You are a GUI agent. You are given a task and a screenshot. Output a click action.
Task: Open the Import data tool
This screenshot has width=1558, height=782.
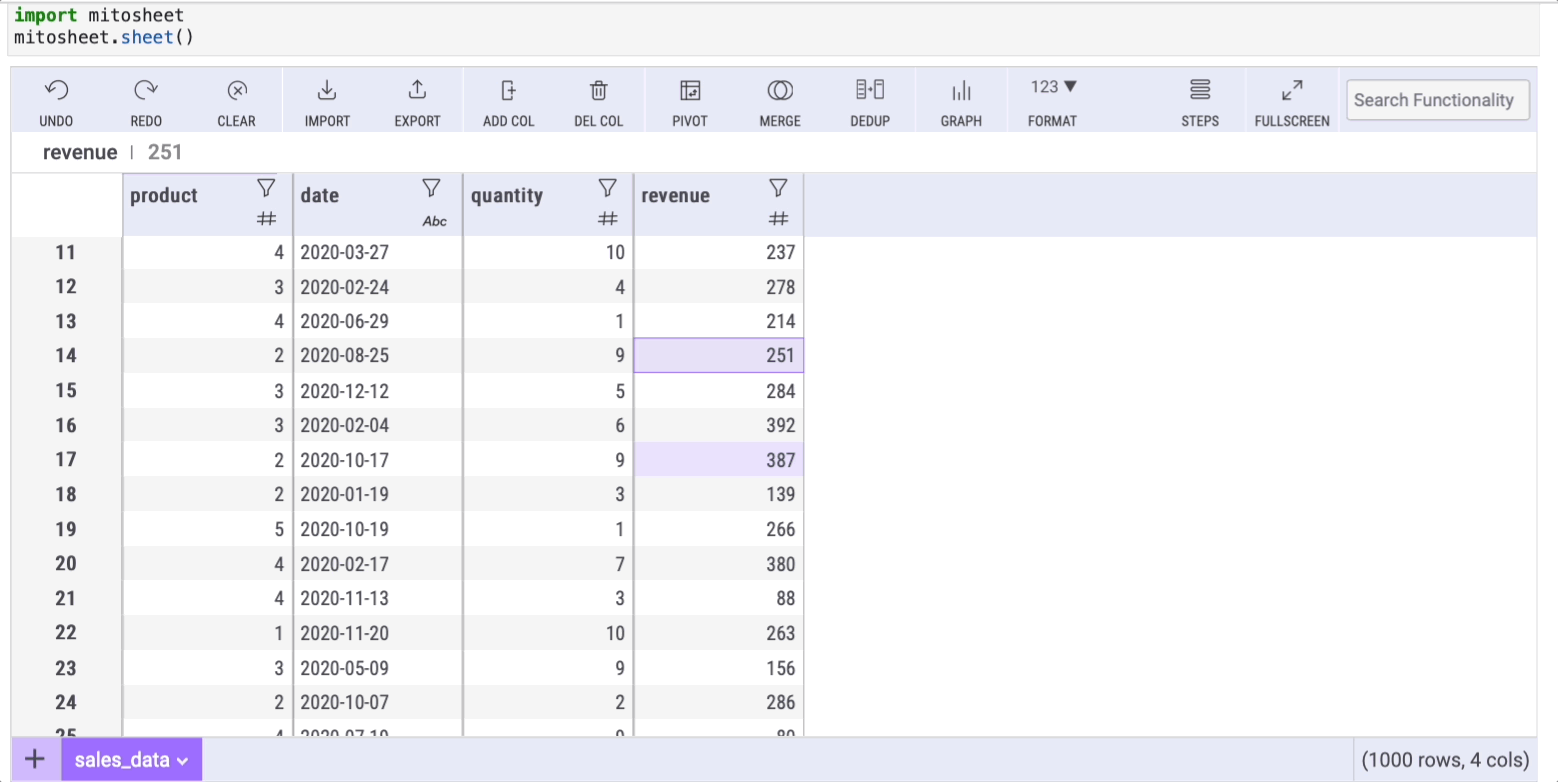[x=327, y=91]
